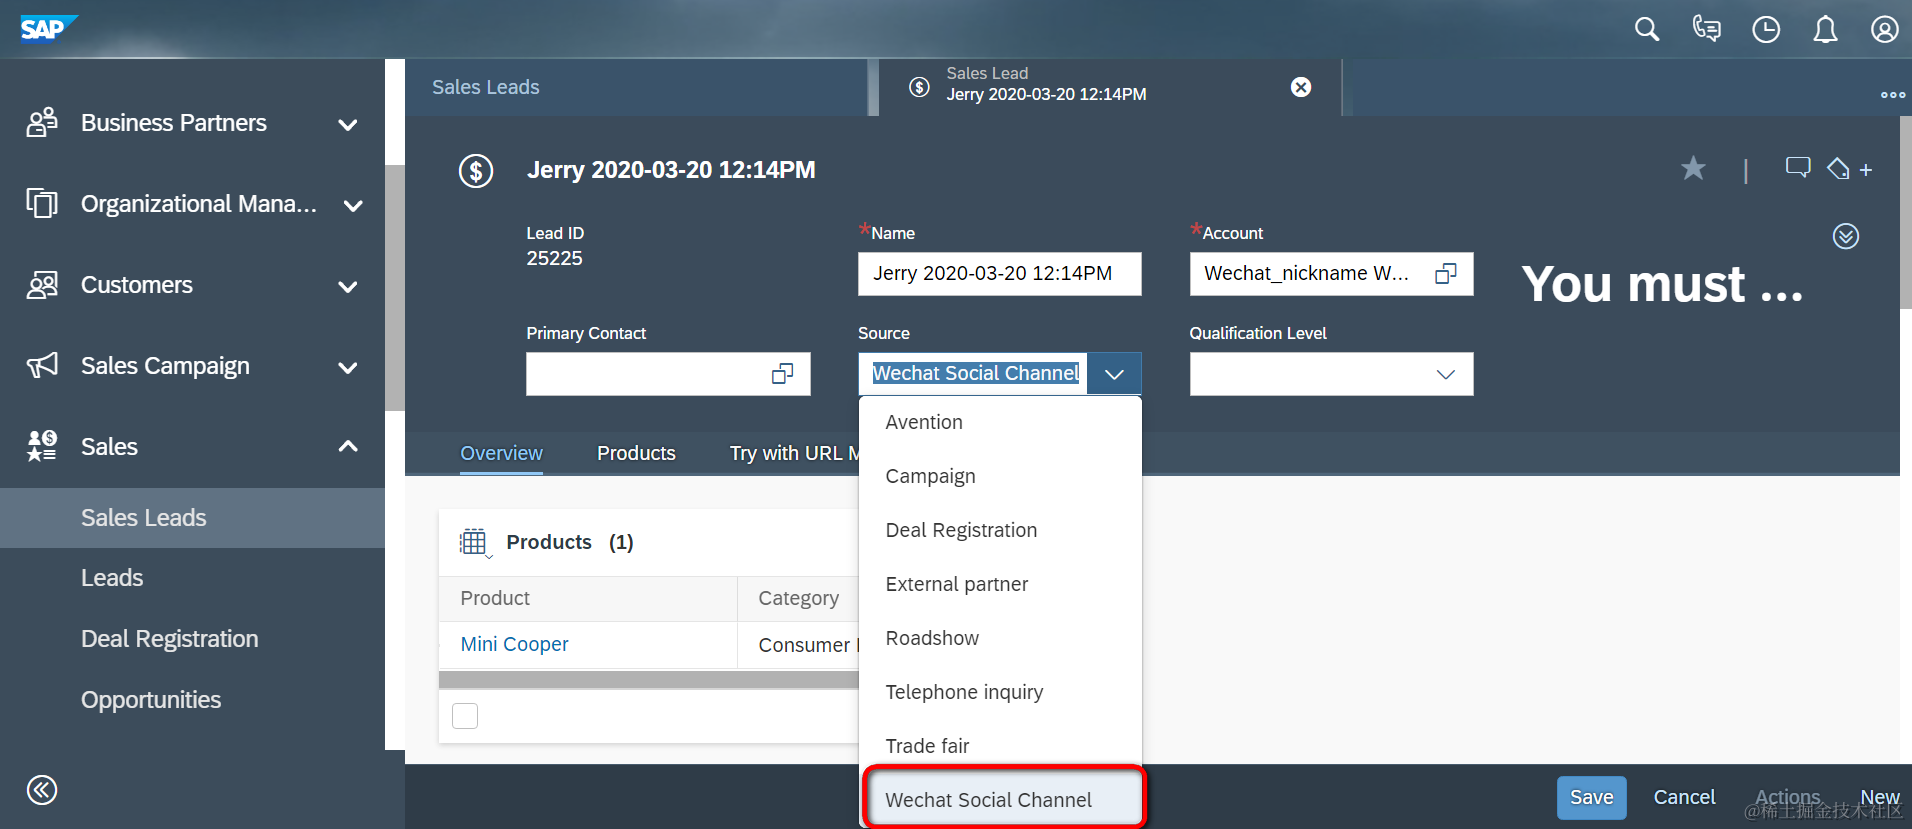Switch to the Sales Leads workspace tab

click(486, 87)
